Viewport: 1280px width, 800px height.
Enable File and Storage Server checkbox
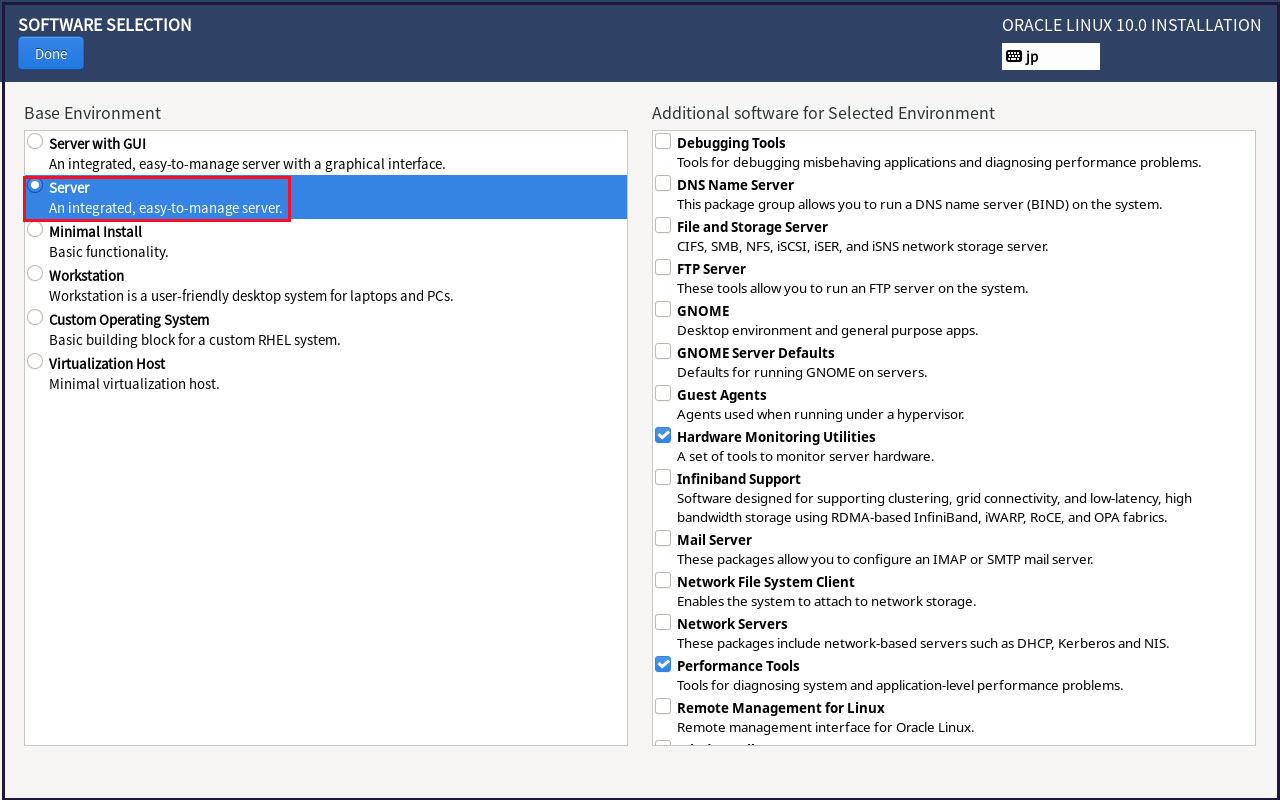tap(663, 225)
